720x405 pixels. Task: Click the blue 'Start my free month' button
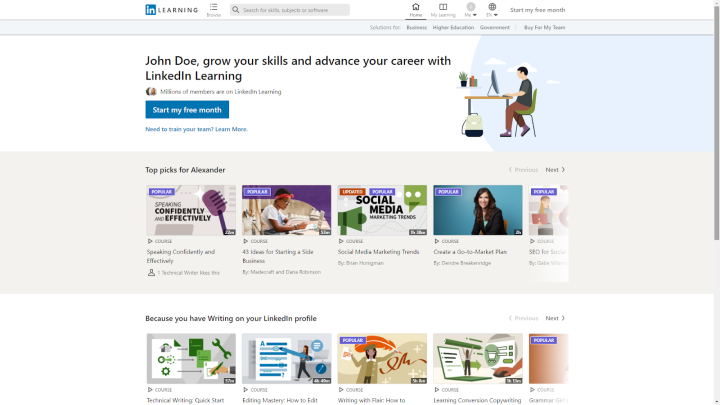187,110
